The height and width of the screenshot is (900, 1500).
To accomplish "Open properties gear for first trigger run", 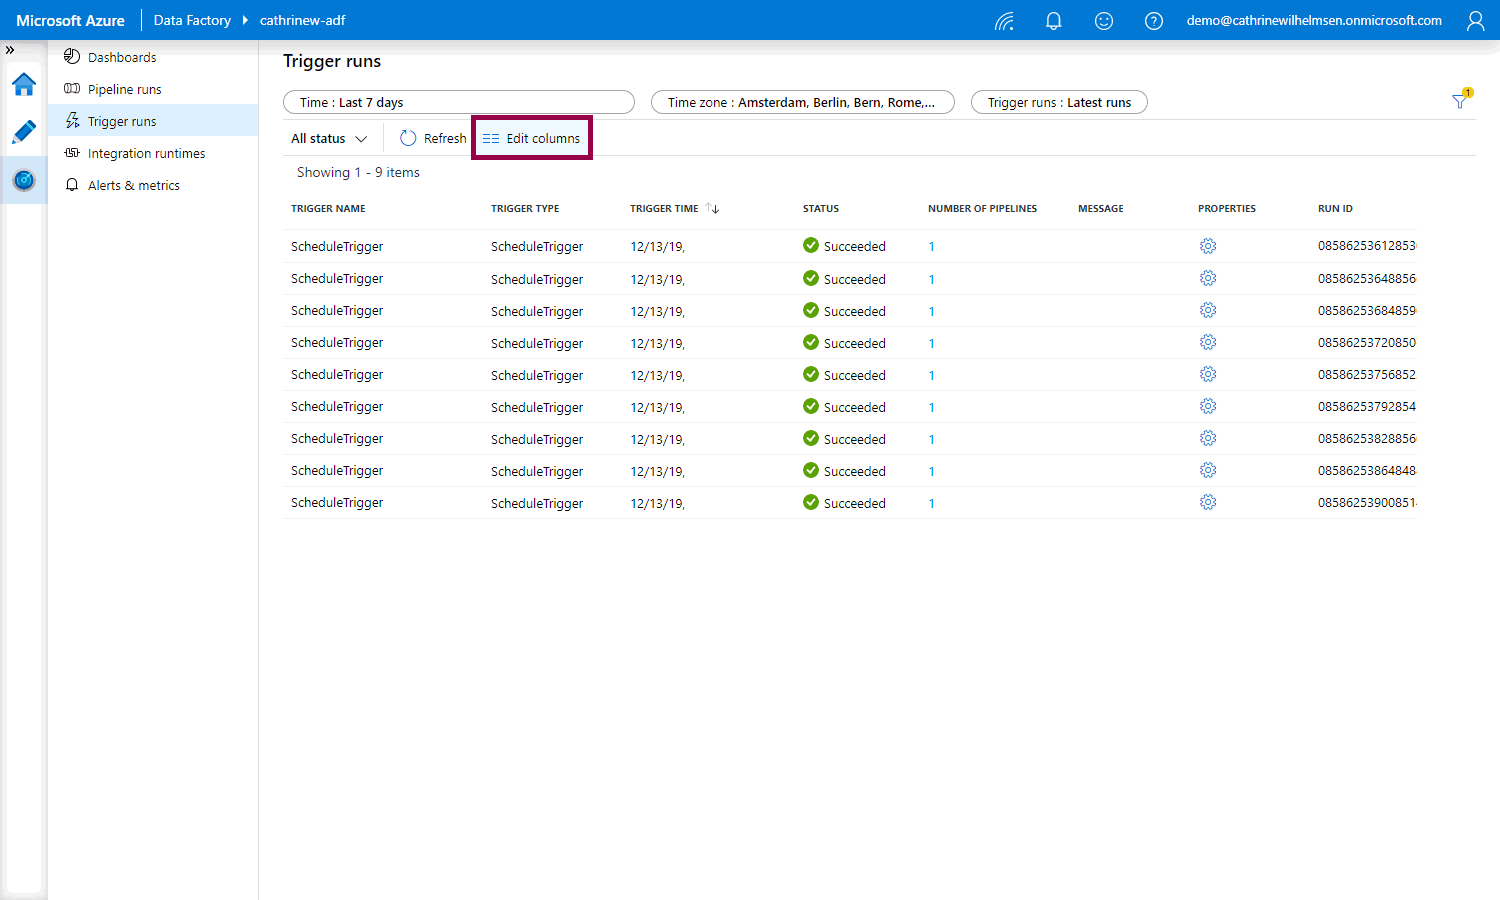I will 1208,246.
